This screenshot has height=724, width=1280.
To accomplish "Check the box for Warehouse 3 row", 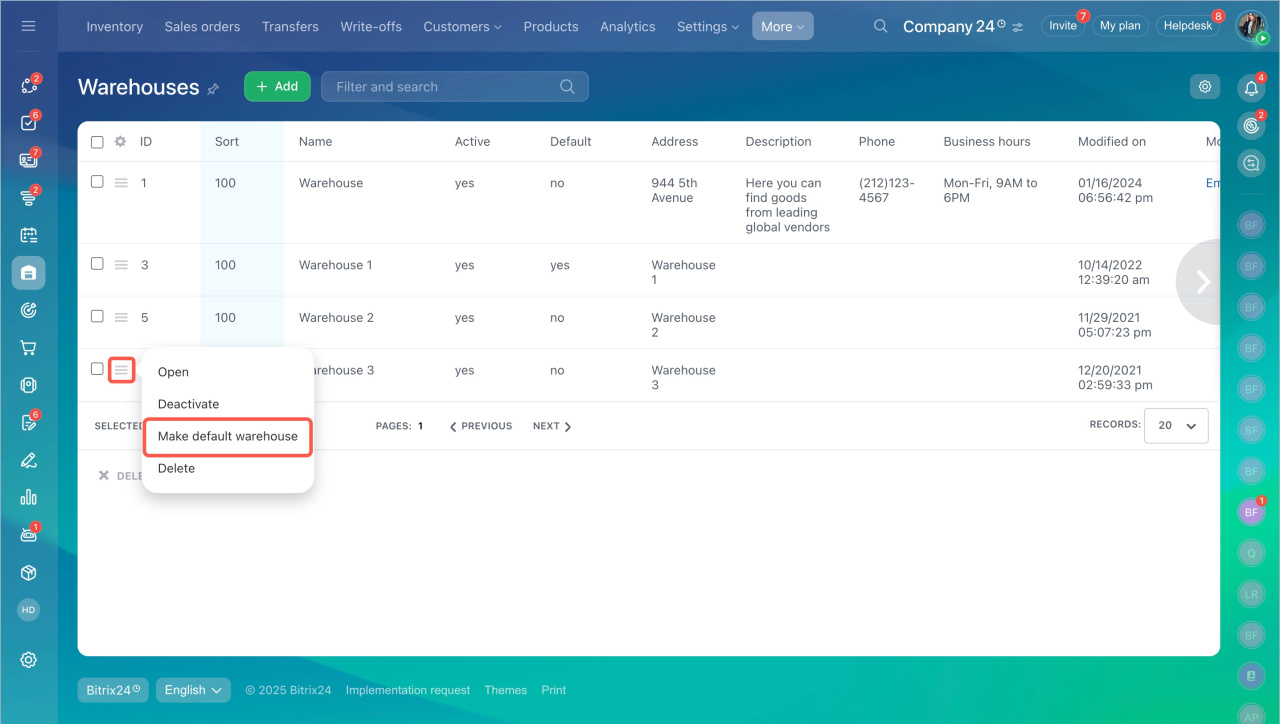I will (x=97, y=369).
